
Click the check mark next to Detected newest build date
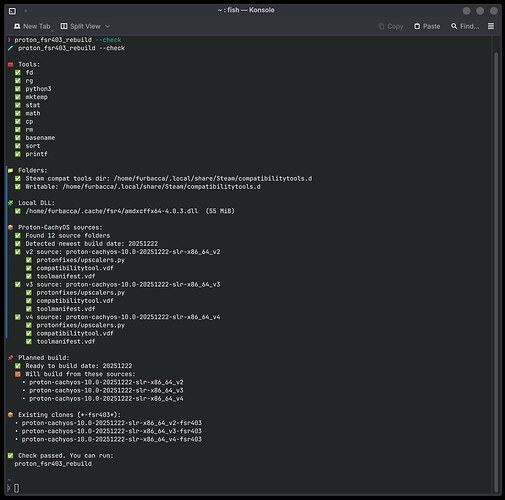18,244
